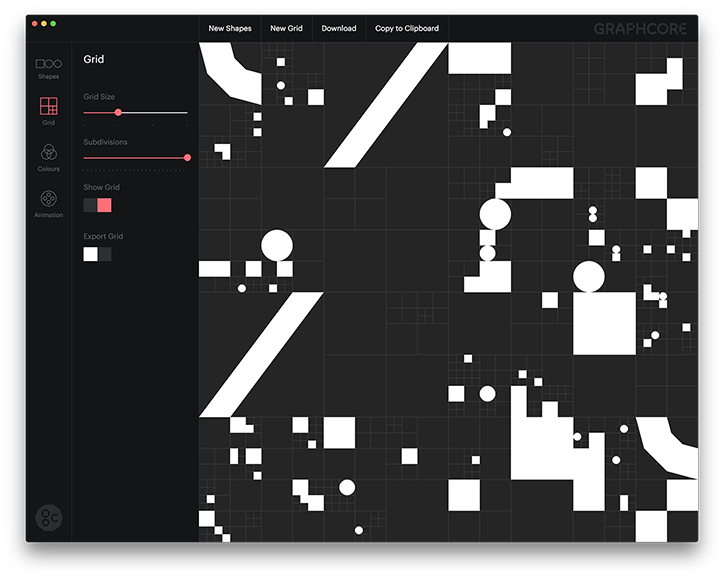Close the window with the red button

[33, 22]
